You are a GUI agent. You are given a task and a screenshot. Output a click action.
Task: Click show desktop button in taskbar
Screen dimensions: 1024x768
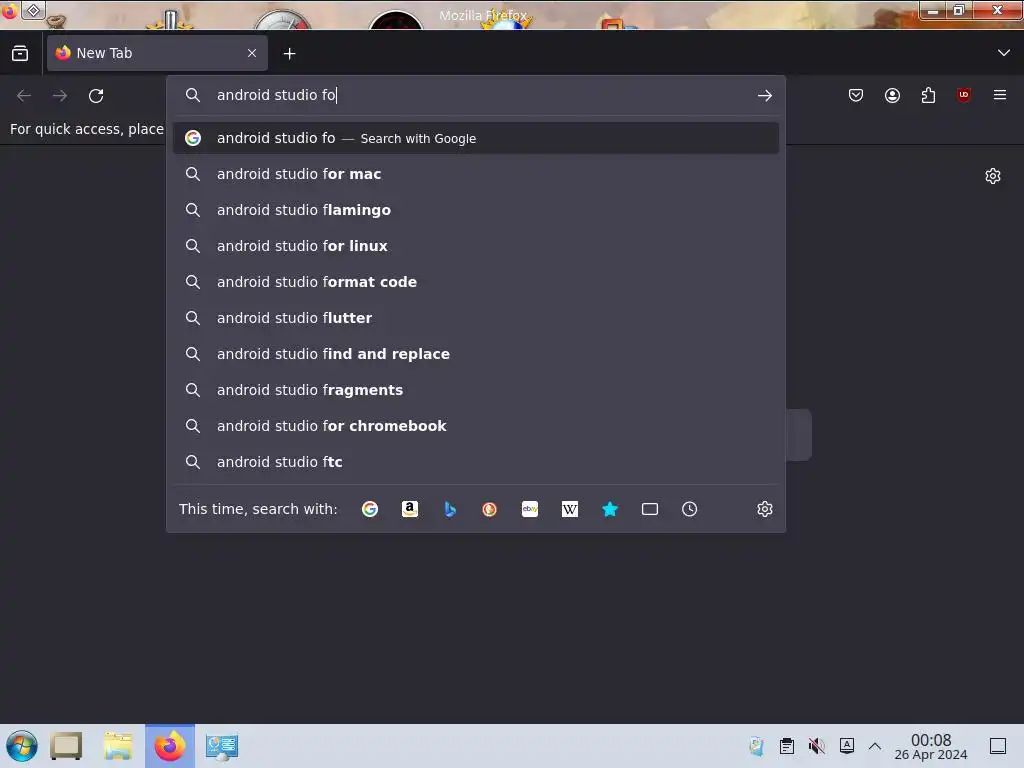click(998, 746)
